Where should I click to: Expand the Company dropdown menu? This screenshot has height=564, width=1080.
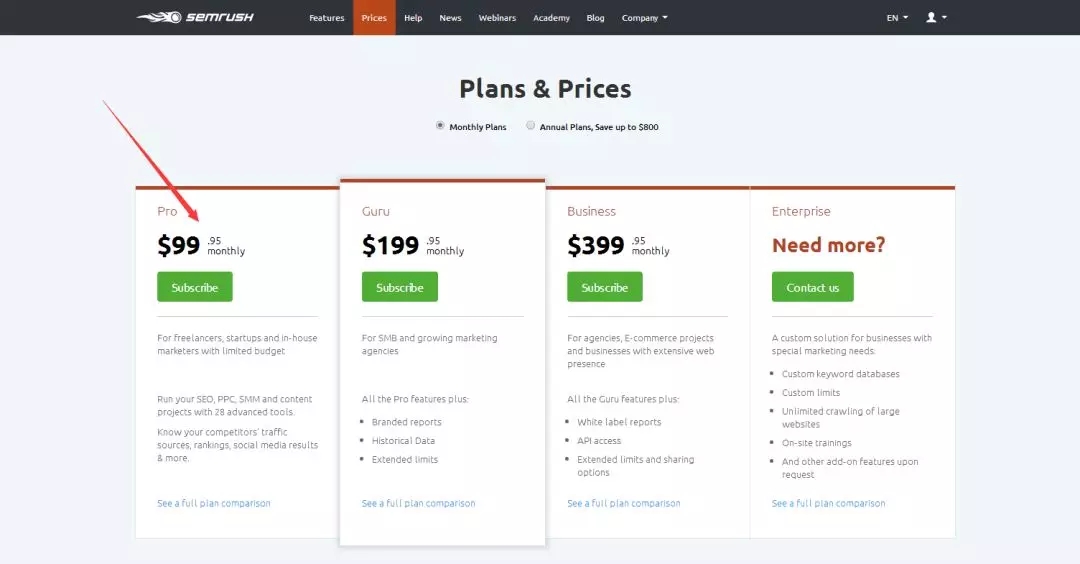pyautogui.click(x=644, y=18)
